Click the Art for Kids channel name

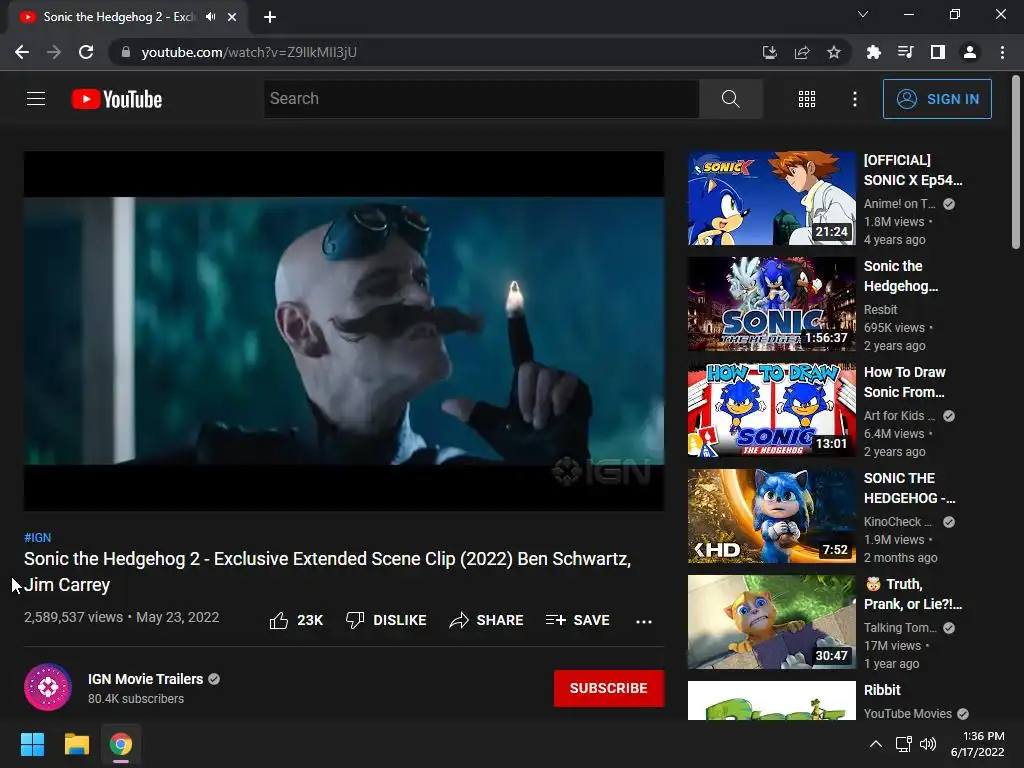[x=899, y=415]
